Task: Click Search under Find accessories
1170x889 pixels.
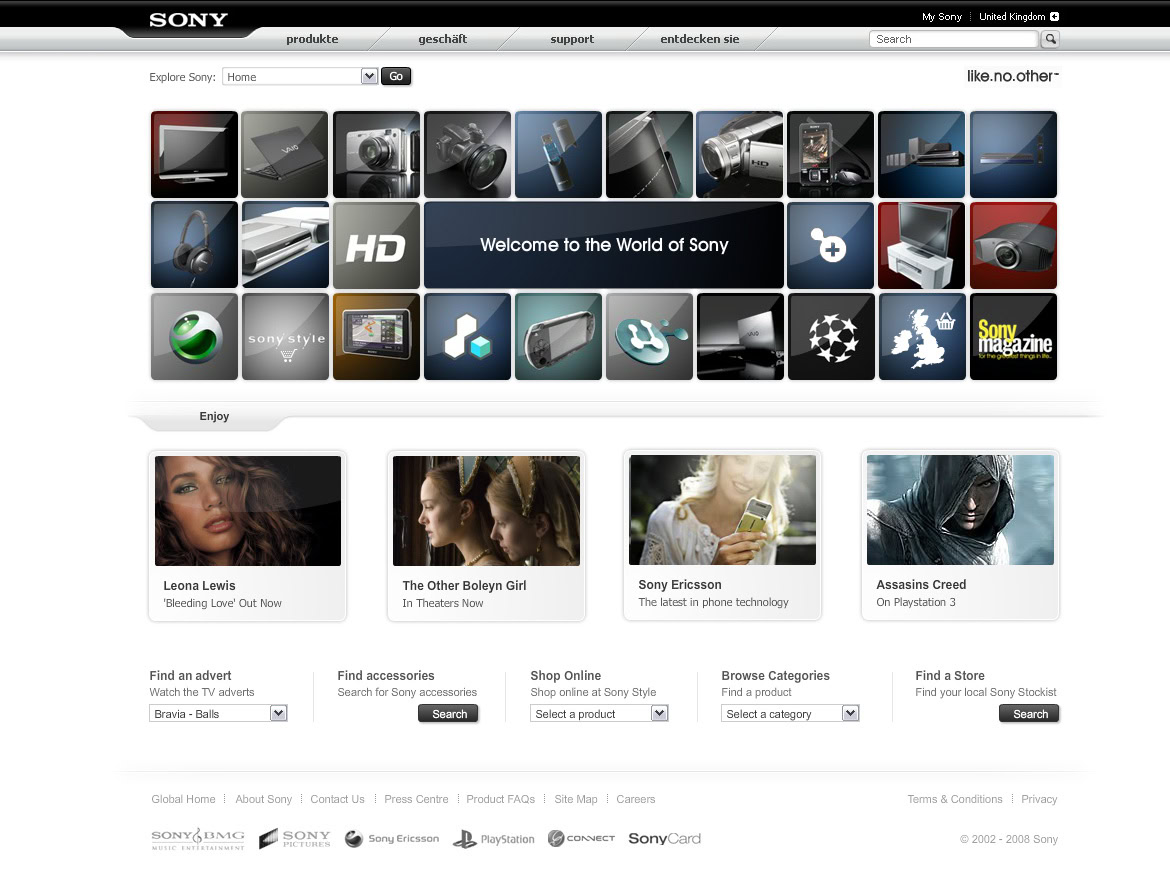Action: [x=448, y=714]
